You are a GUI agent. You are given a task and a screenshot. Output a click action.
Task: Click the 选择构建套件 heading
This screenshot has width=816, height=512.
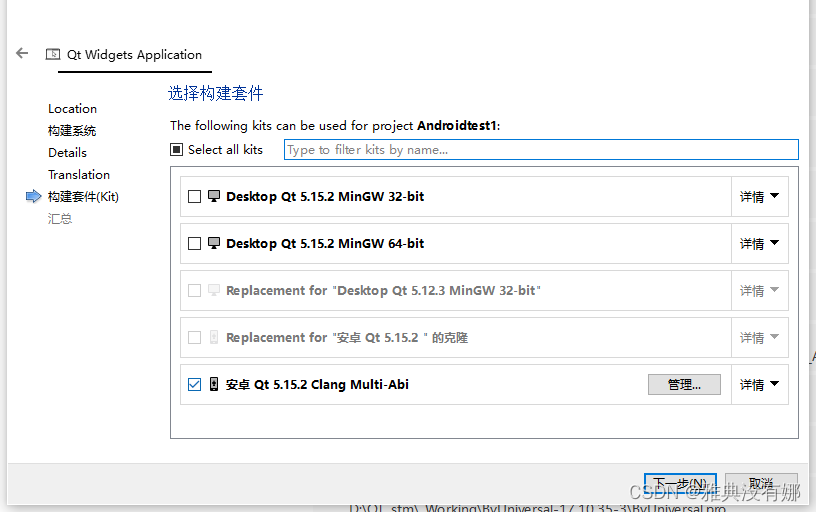pos(215,93)
